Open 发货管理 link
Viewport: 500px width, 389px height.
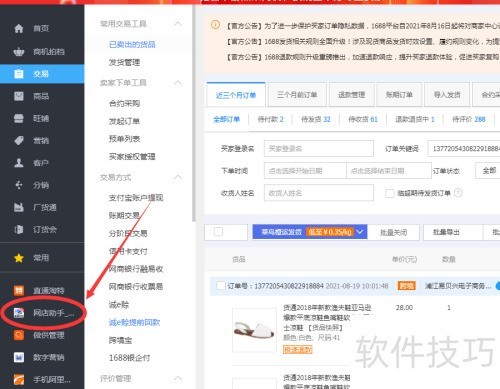pyautogui.click(x=124, y=62)
